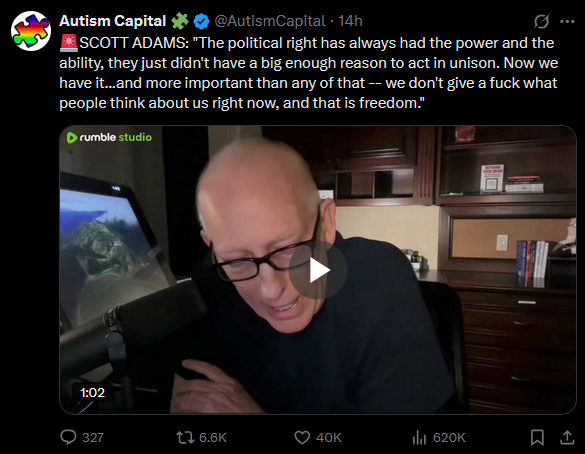Screen dimensions: 585x454
Task: Click the share upload arrow icon
Action: pyautogui.click(x=567, y=437)
